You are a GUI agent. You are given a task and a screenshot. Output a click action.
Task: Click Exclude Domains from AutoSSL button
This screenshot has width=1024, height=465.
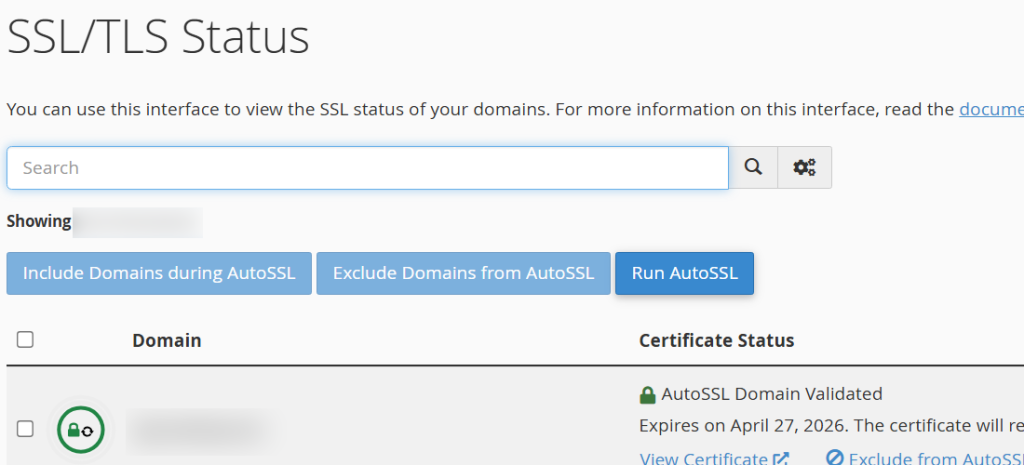[464, 273]
